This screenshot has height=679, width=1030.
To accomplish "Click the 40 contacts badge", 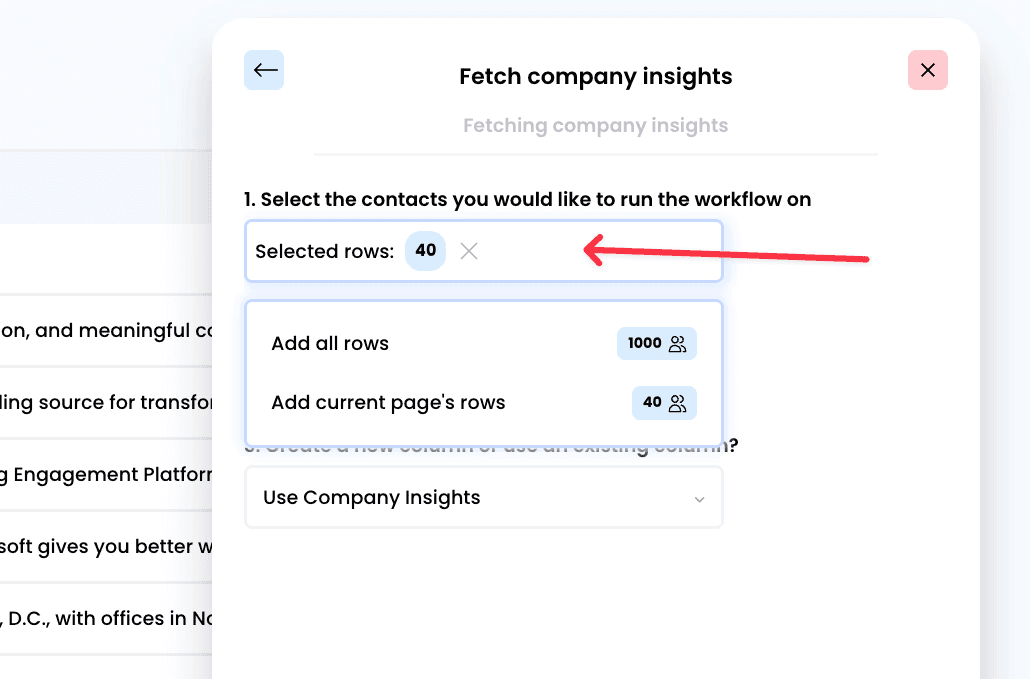I will point(664,403).
